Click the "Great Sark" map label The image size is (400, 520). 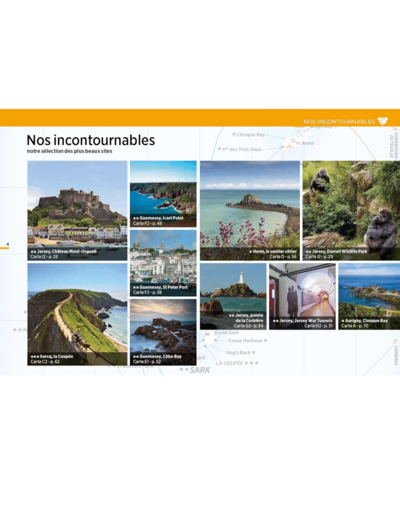tap(226, 333)
